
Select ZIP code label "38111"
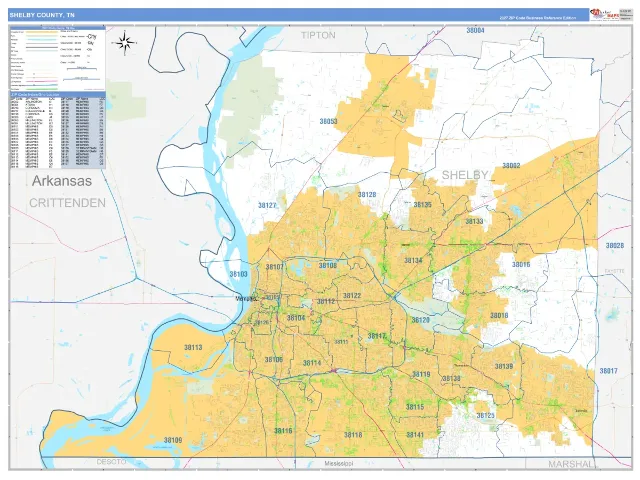click(x=341, y=342)
